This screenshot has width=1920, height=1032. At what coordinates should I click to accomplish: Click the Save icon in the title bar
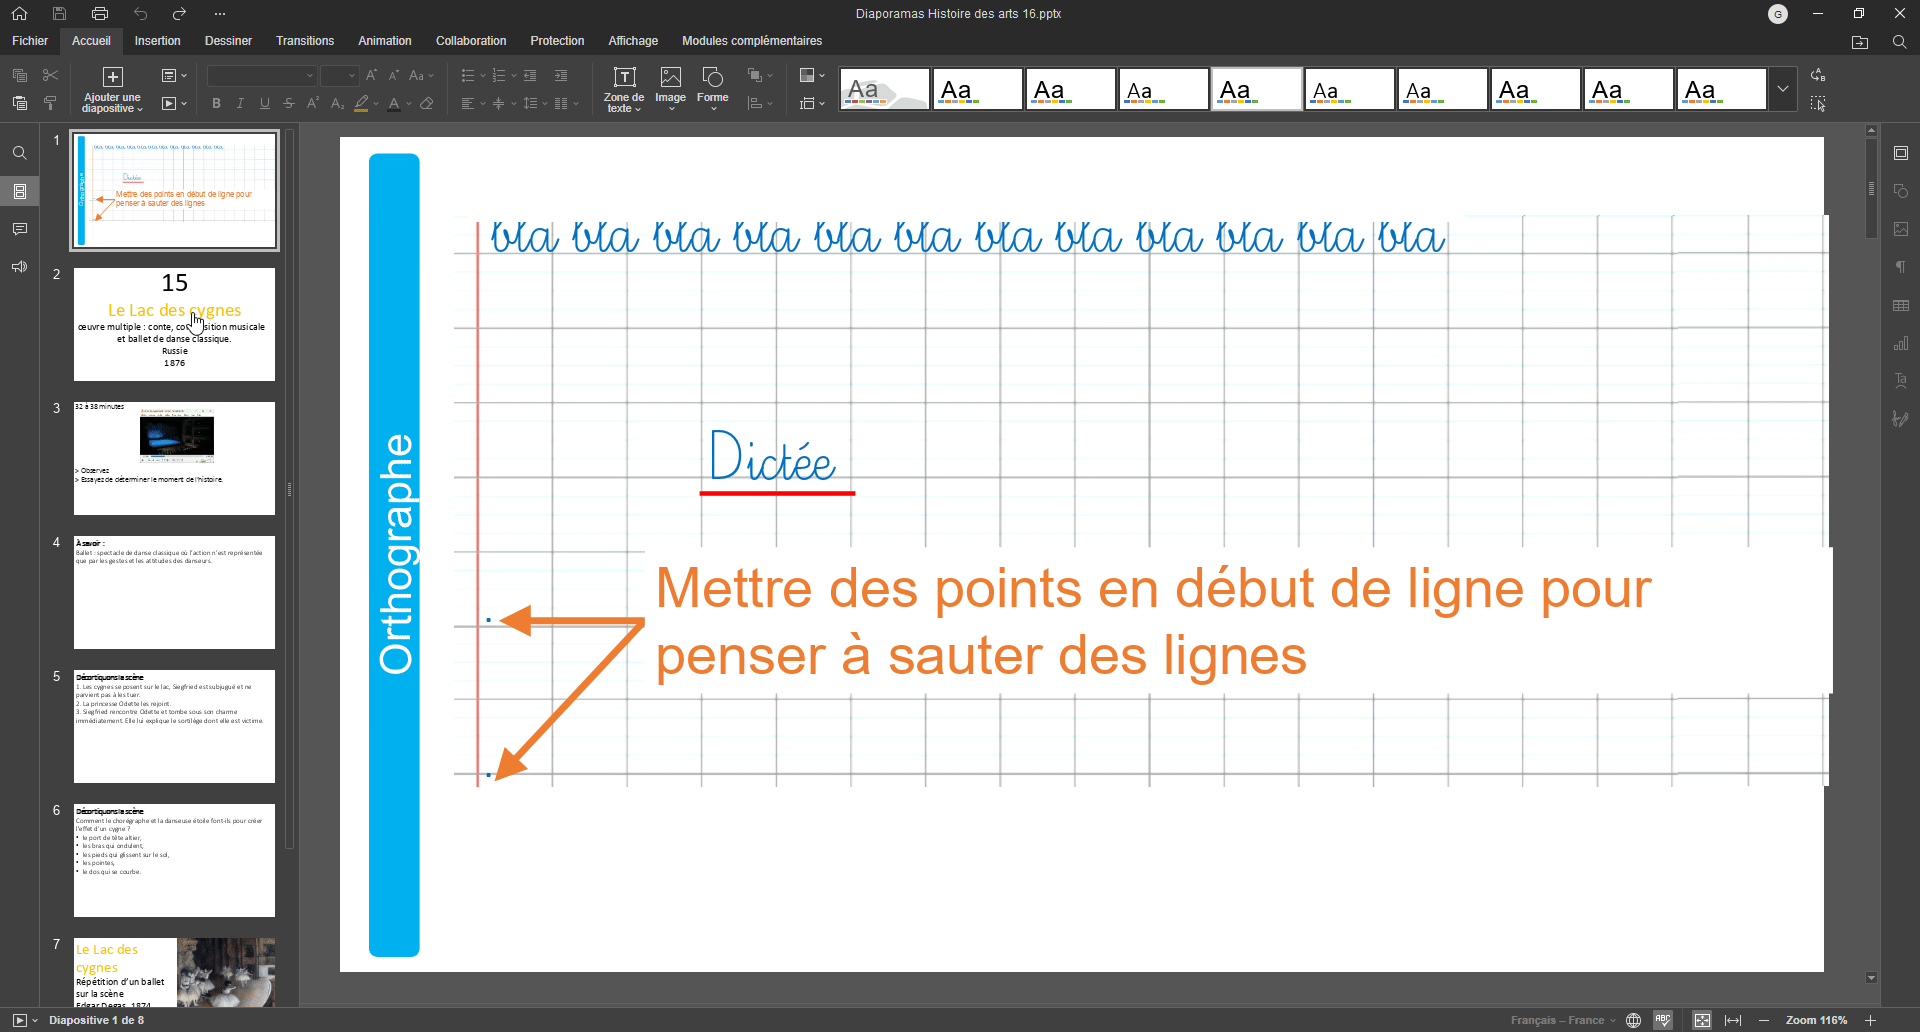click(60, 13)
